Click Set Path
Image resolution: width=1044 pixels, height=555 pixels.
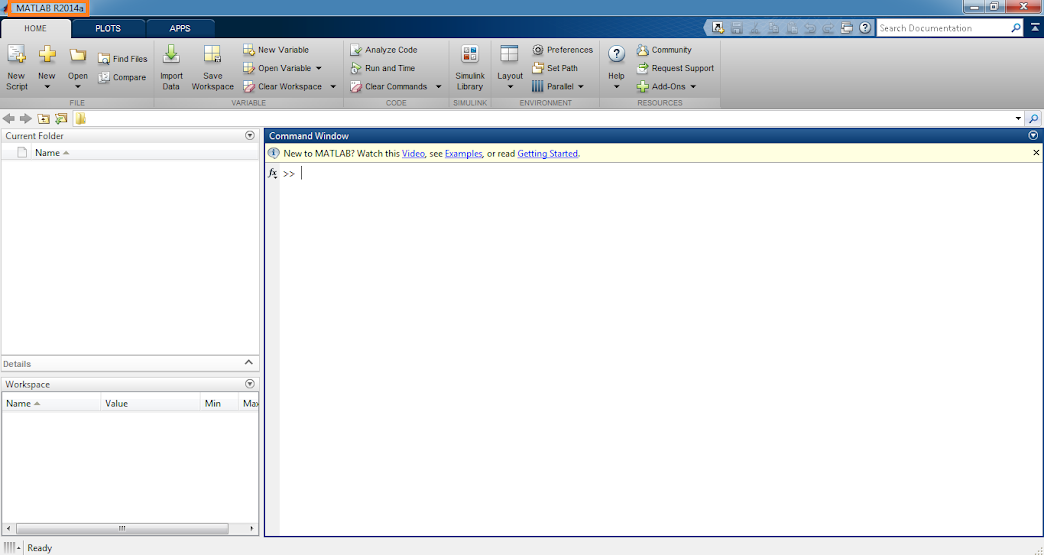click(x=555, y=68)
